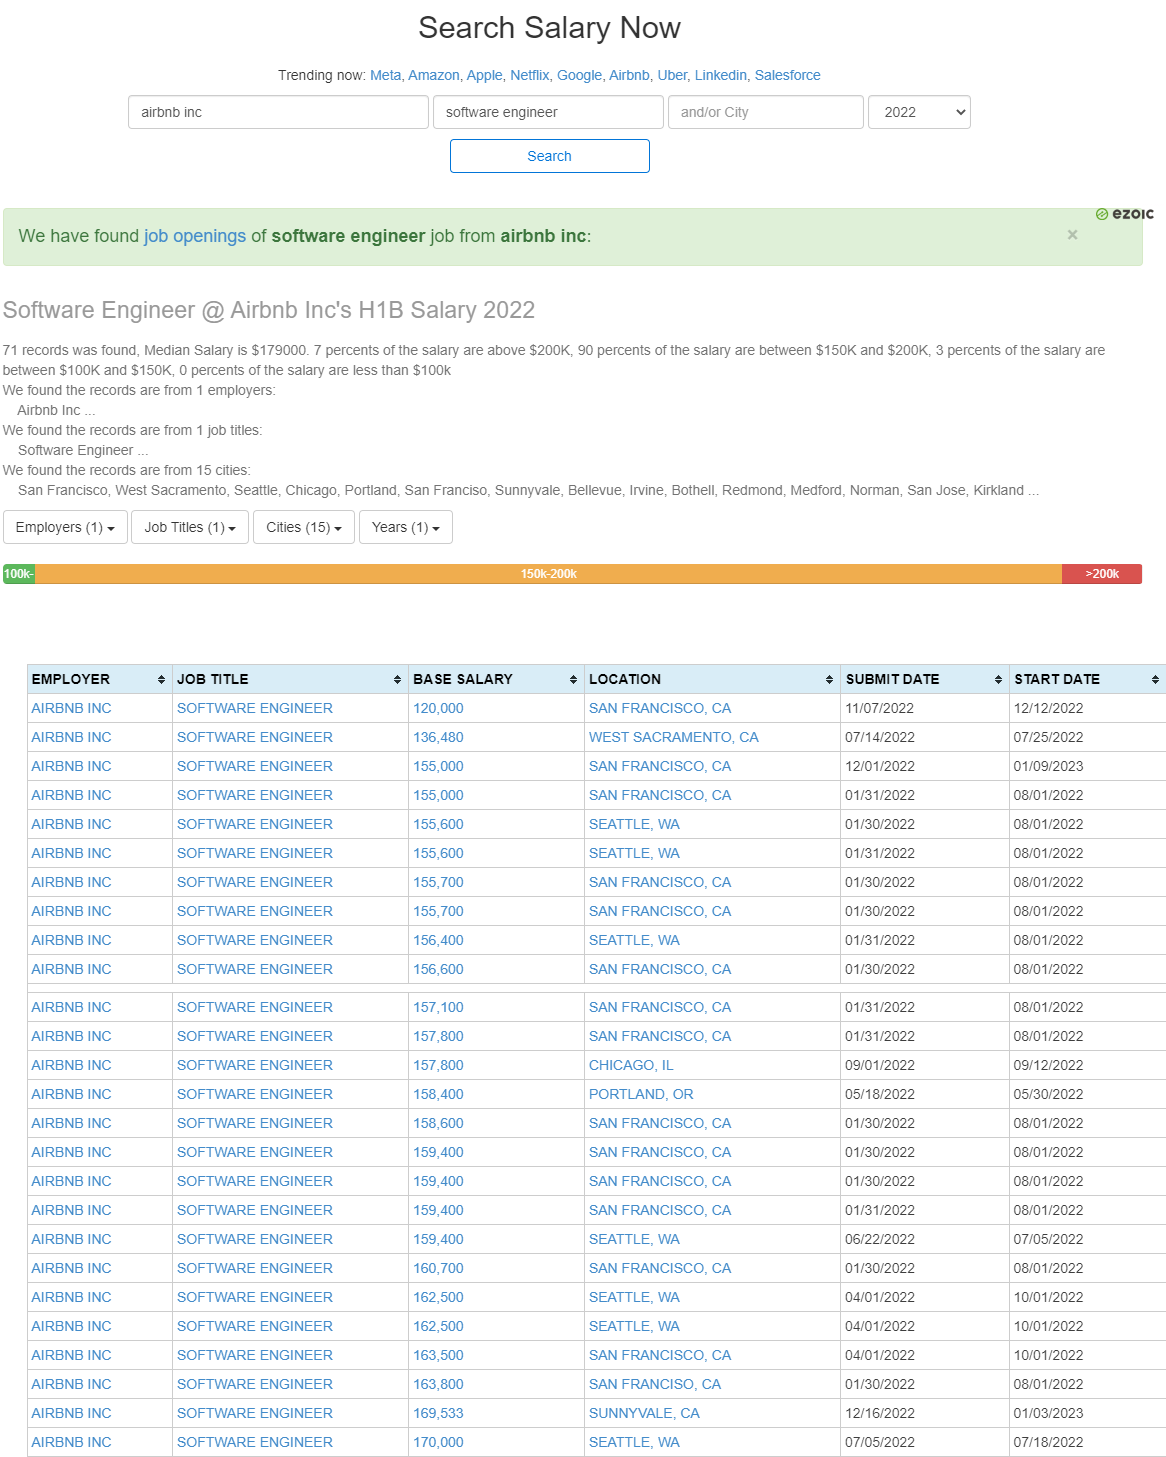Open the PORTLAND, OR location link
1166x1457 pixels.
641,1094
